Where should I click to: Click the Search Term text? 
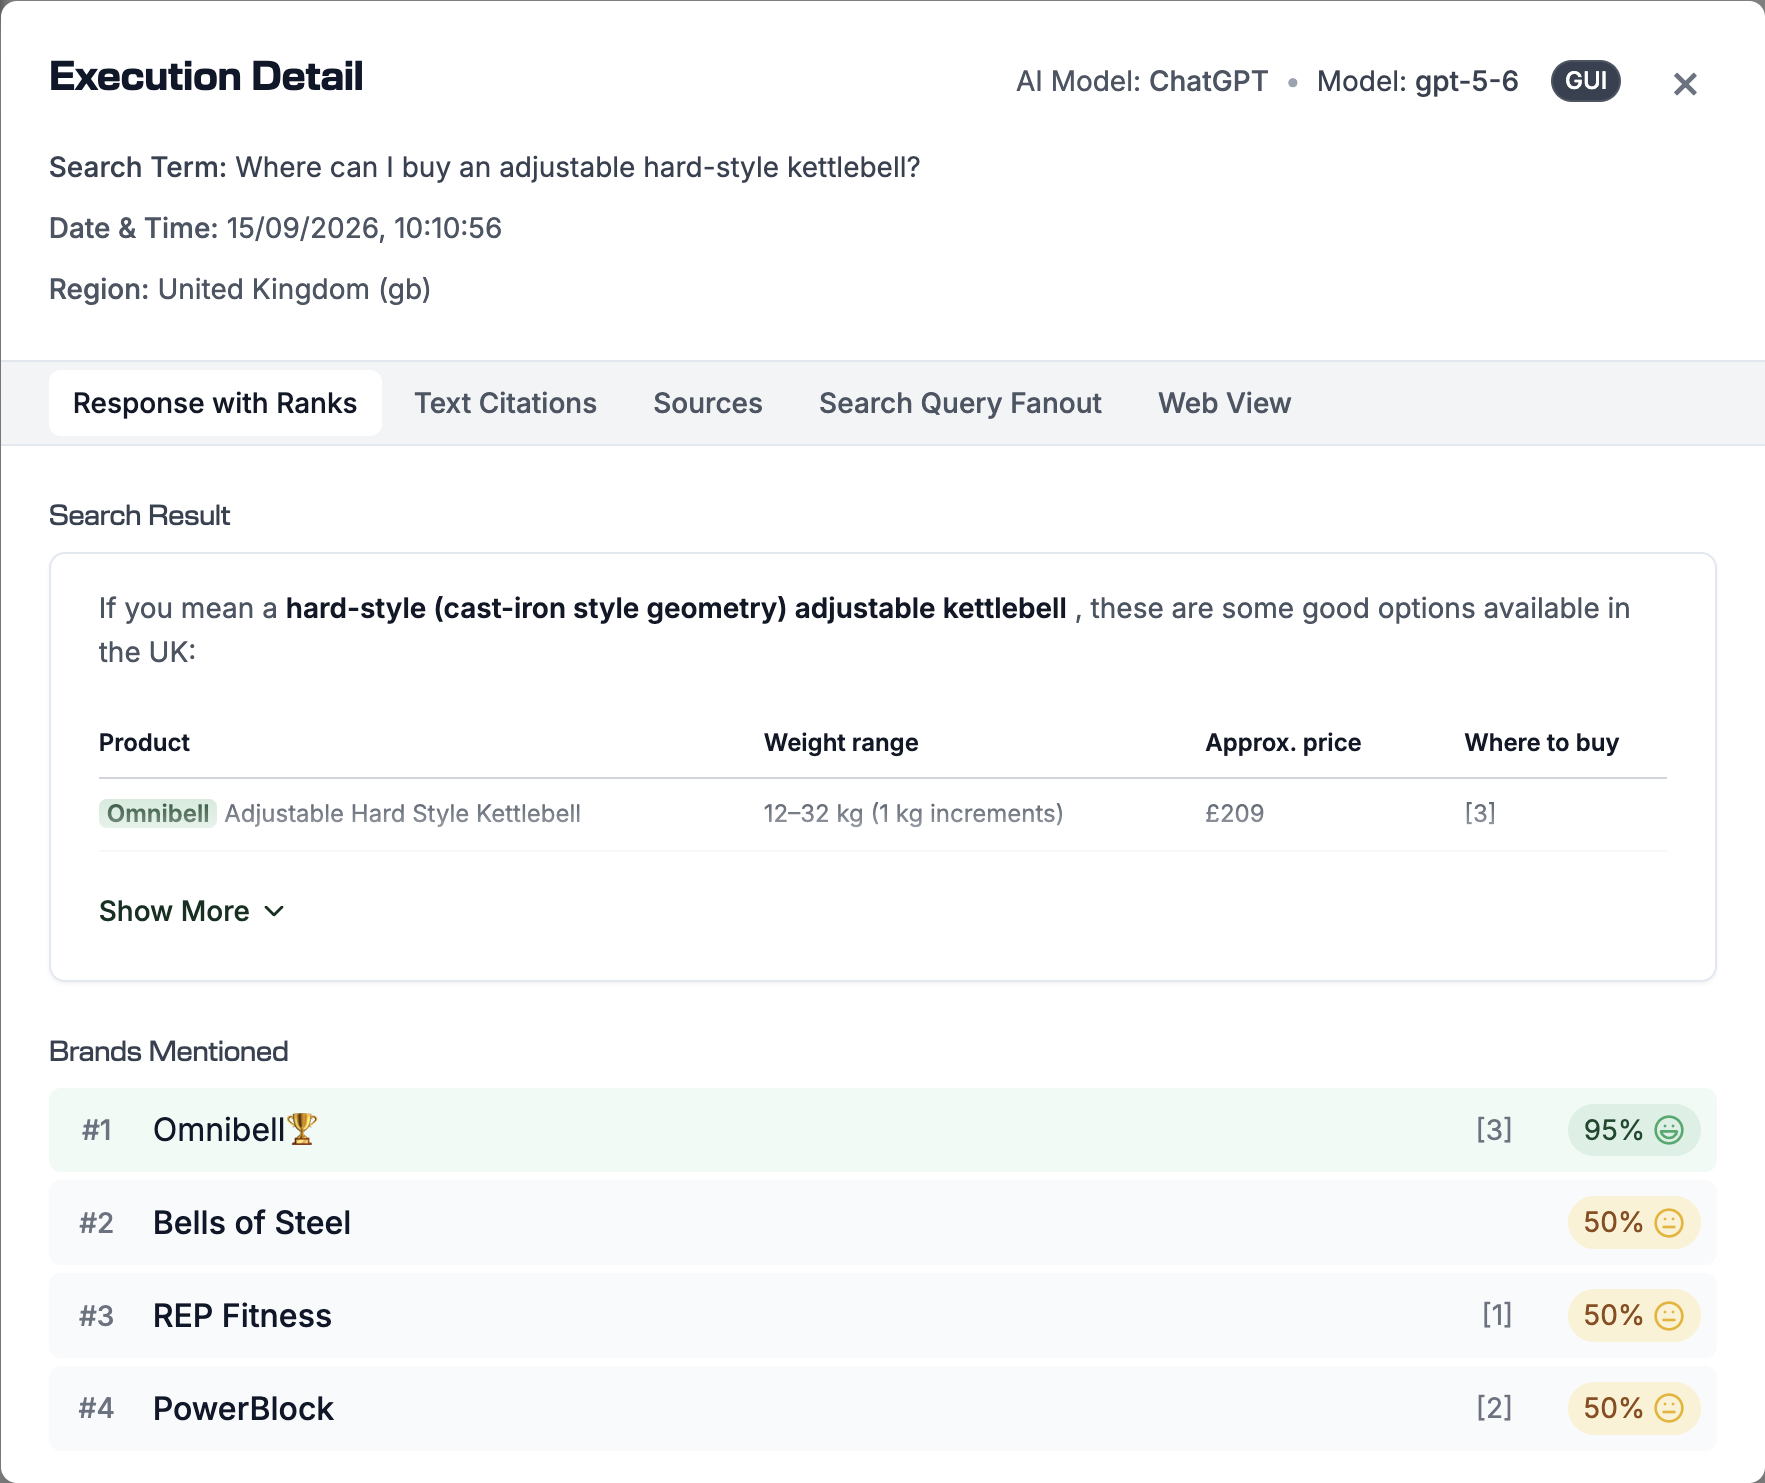(x=484, y=167)
